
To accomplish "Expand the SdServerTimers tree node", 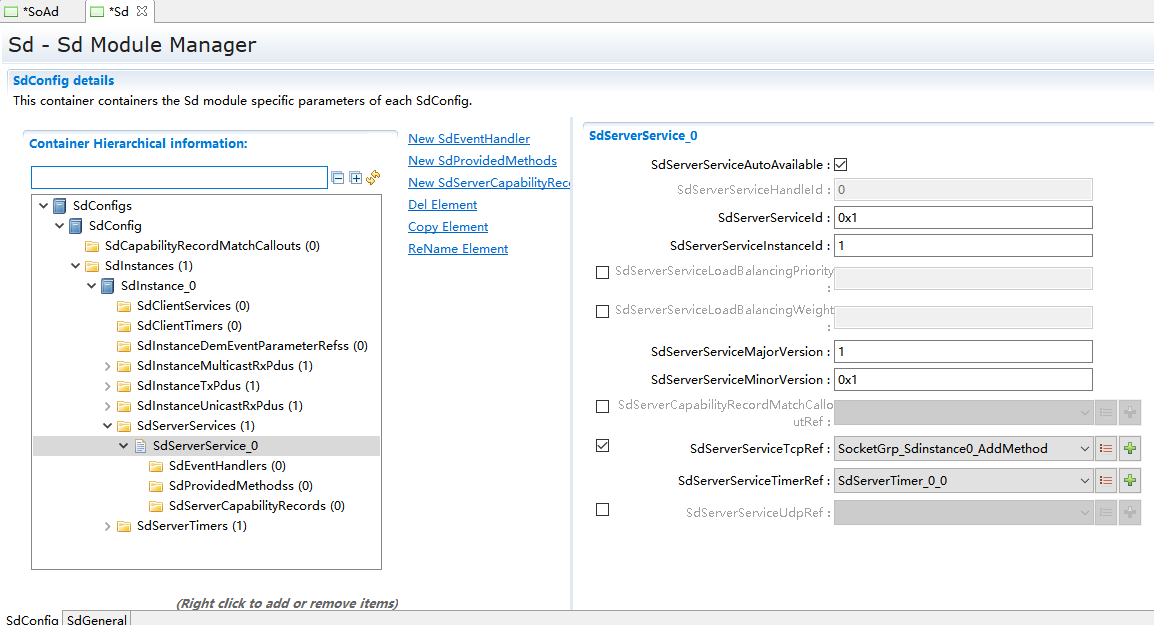I will coord(108,526).
